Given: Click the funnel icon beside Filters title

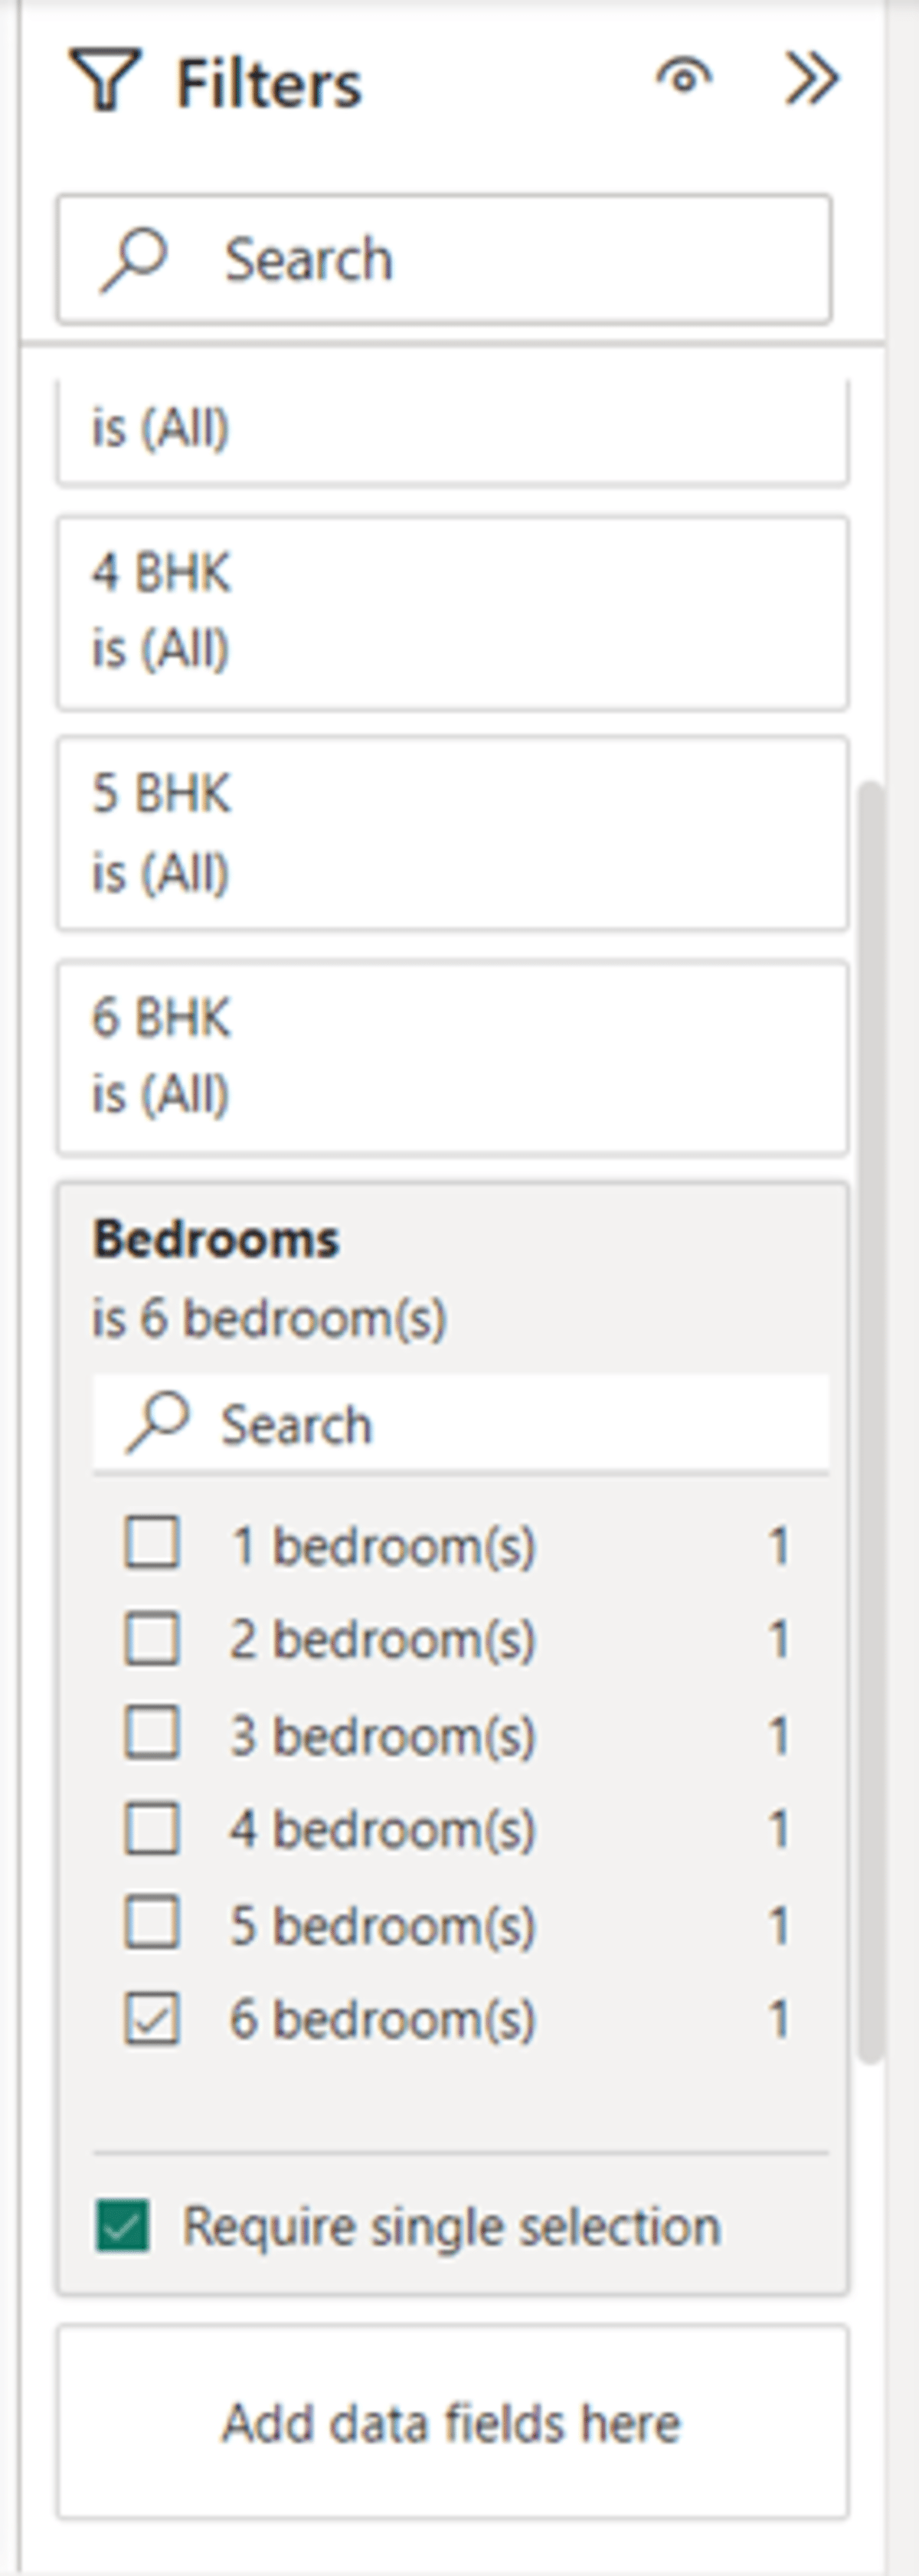Looking at the screenshot, I should tap(105, 80).
